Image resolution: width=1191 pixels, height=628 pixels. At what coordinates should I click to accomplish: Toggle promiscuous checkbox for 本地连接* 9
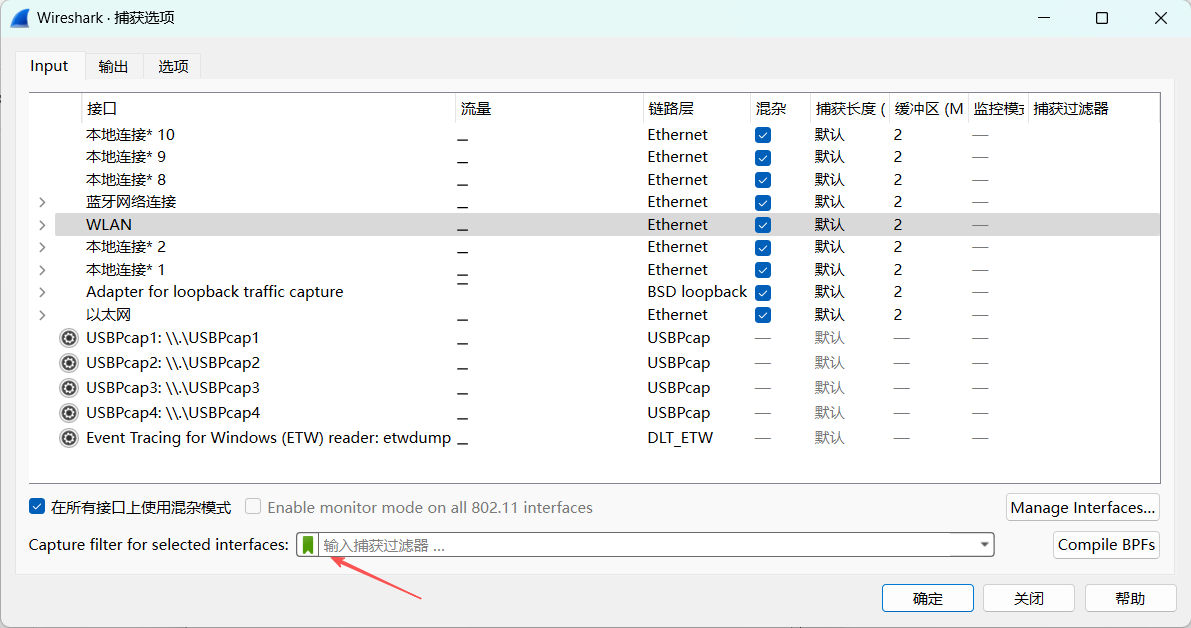pyautogui.click(x=763, y=157)
